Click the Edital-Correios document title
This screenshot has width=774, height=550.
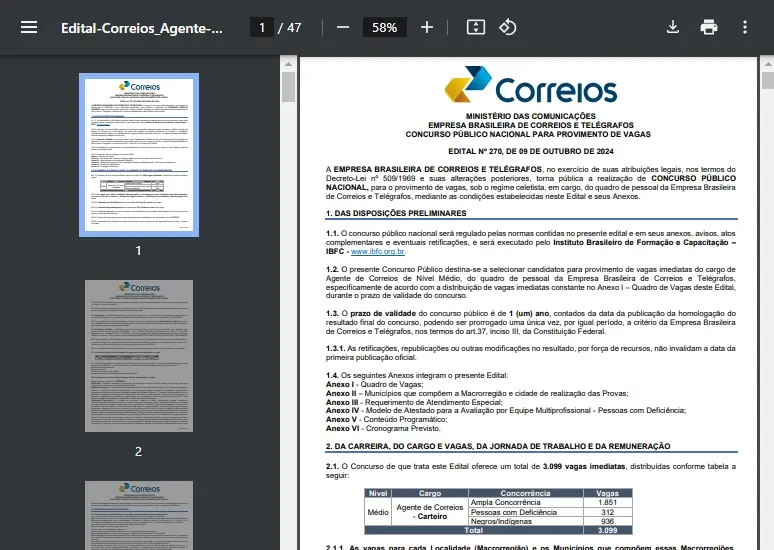(x=142, y=27)
